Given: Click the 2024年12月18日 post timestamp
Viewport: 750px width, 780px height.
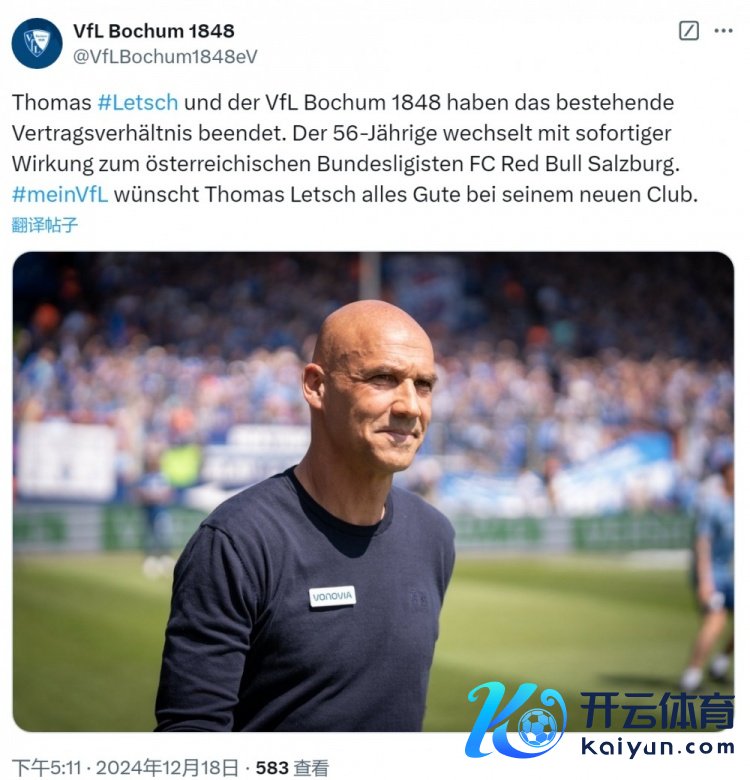Looking at the screenshot, I should [167, 768].
